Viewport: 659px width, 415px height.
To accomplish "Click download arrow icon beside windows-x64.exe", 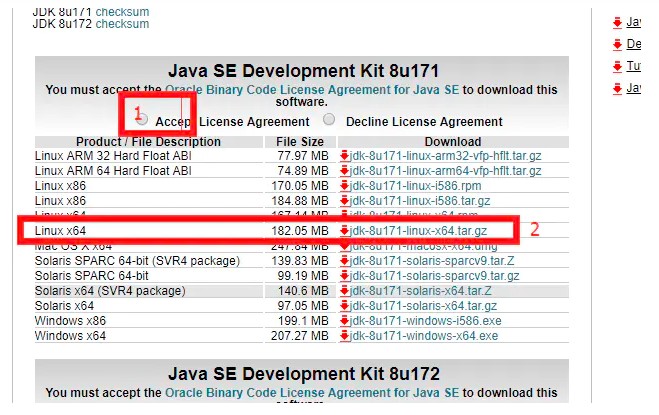I will click(345, 336).
